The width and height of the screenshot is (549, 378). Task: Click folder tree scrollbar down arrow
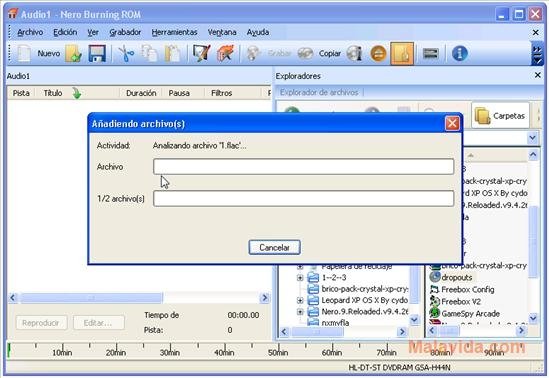[414, 320]
